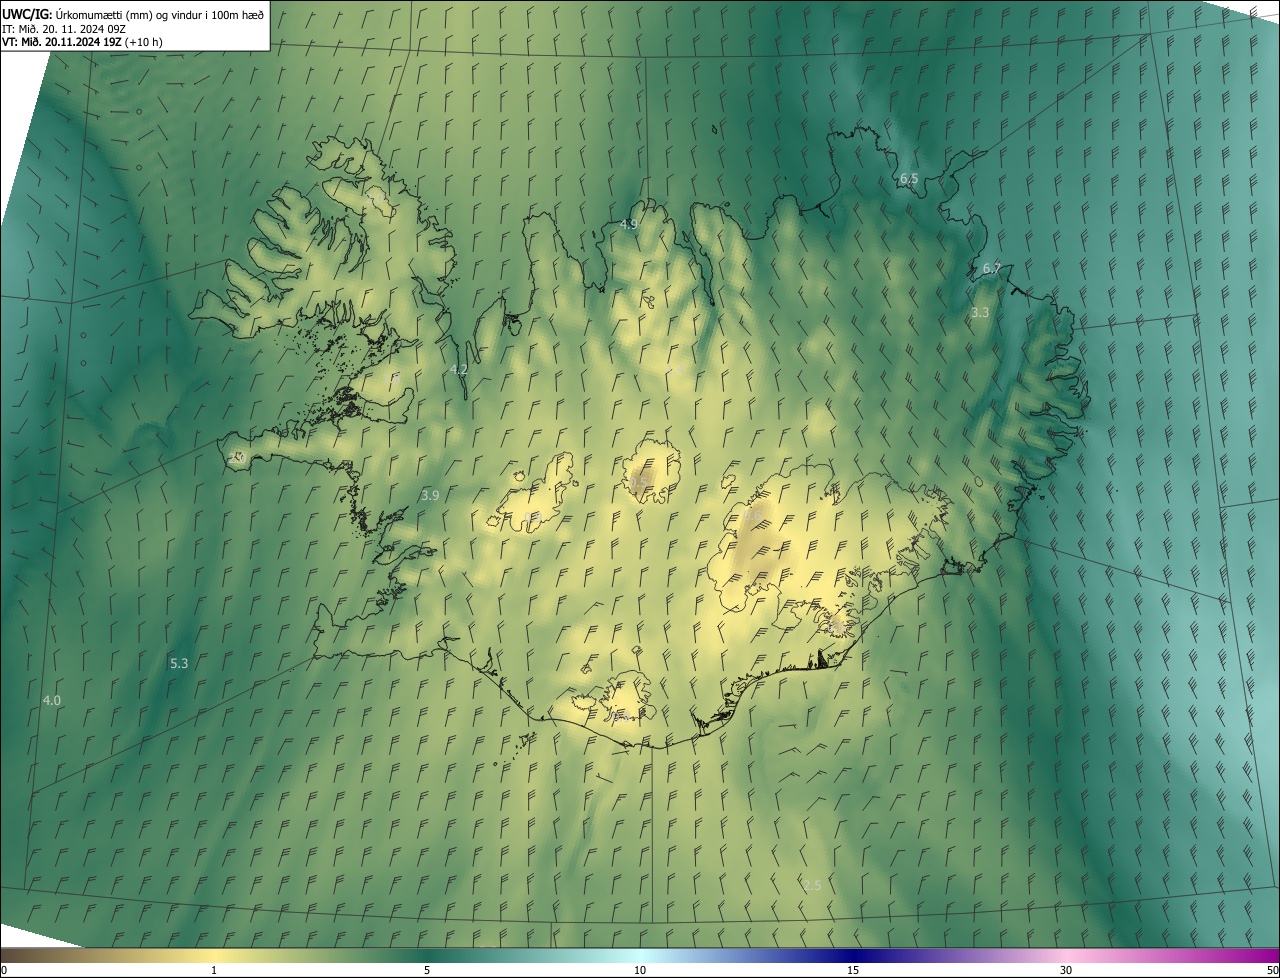Click the 6.7 value label on the map
Screen dimensions: 1280x978
click(992, 268)
